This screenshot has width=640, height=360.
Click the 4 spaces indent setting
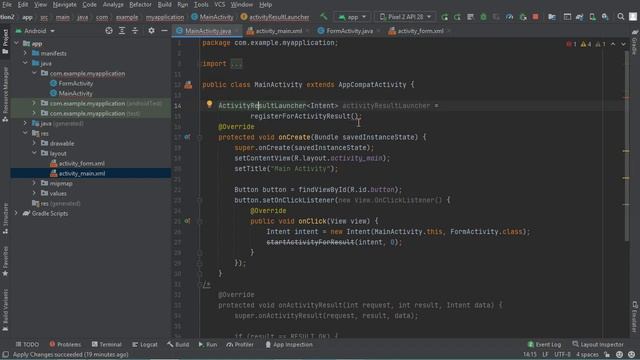pos(587,355)
